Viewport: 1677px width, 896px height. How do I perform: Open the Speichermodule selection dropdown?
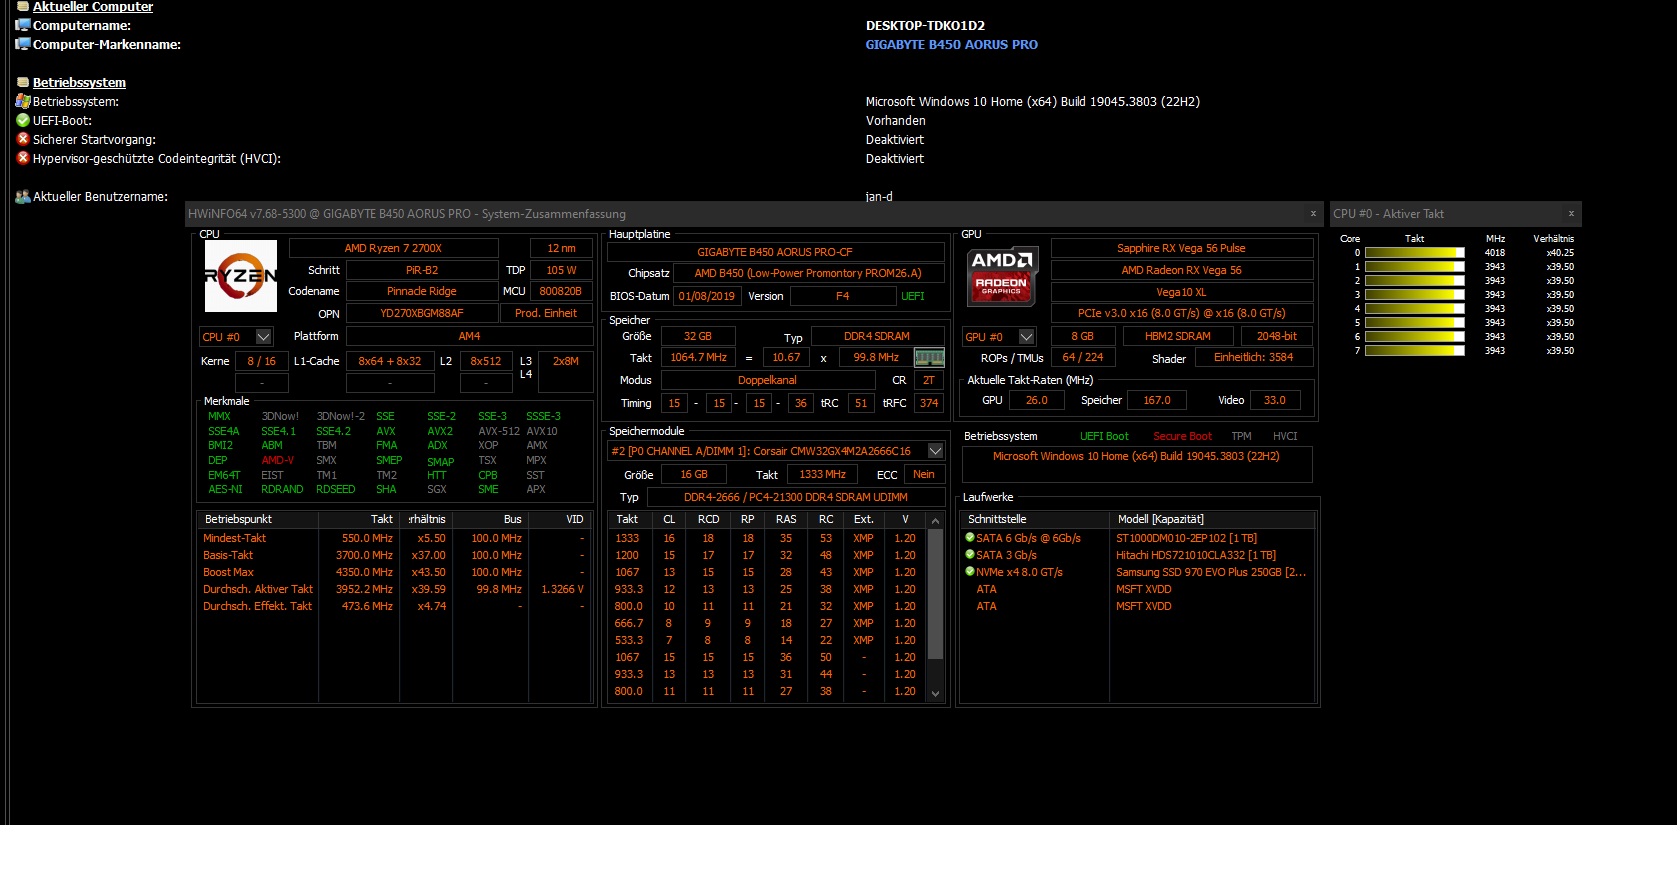tap(936, 451)
